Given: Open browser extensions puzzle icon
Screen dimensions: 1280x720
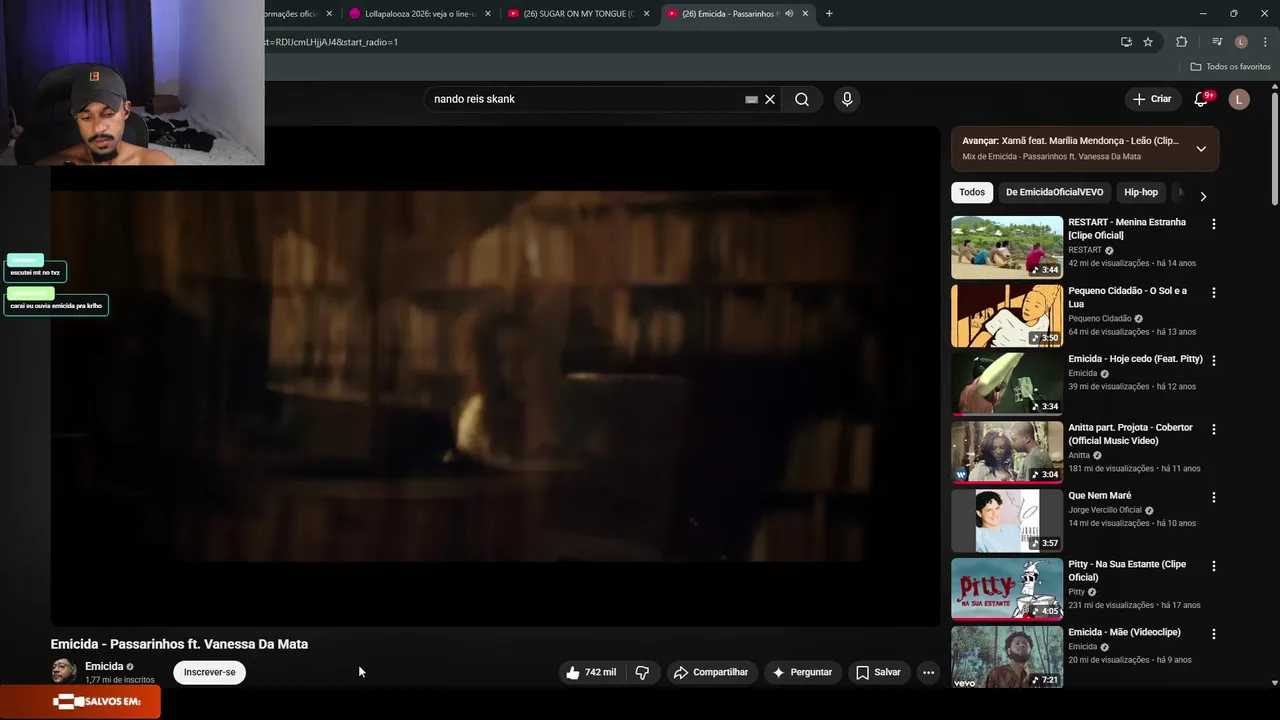Looking at the screenshot, I should (1181, 42).
